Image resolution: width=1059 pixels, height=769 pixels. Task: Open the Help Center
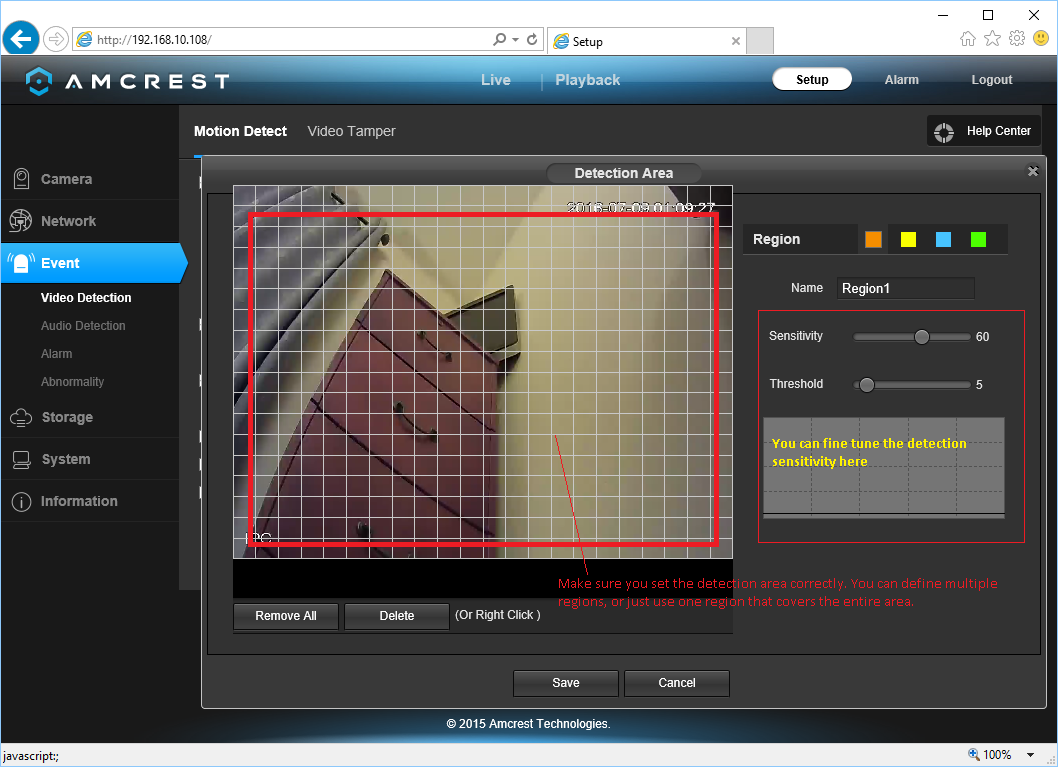click(984, 131)
